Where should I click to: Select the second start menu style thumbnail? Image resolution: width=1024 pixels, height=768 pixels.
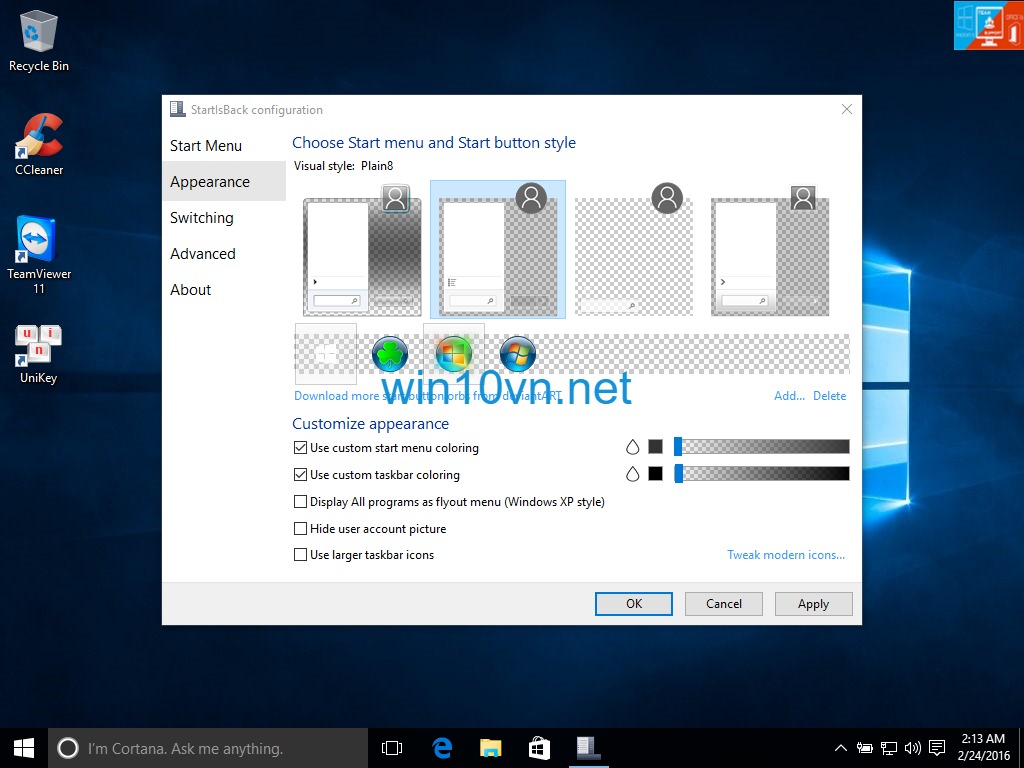(x=497, y=248)
